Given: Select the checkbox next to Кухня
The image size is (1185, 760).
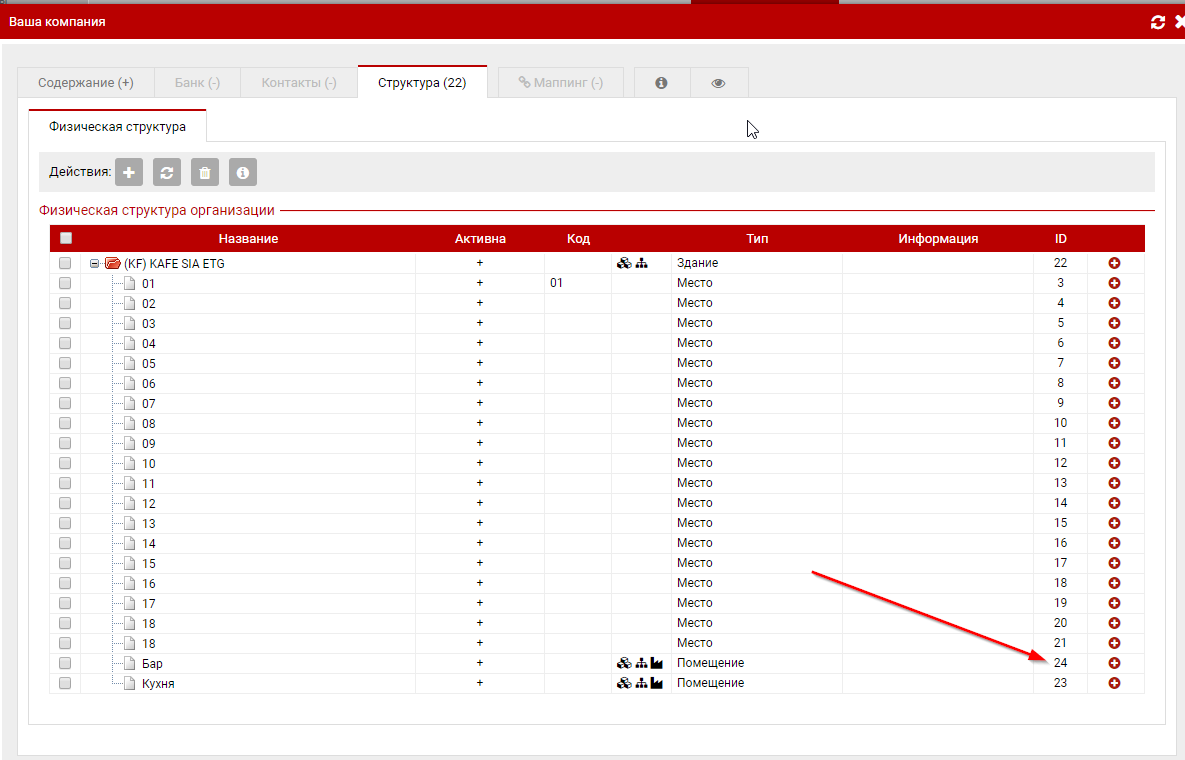Looking at the screenshot, I should pos(65,683).
